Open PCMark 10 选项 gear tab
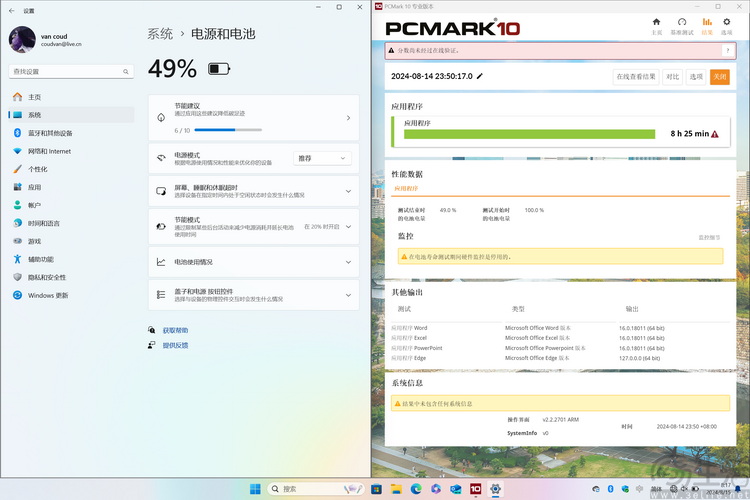Viewport: 750px width, 500px height. coord(727,26)
